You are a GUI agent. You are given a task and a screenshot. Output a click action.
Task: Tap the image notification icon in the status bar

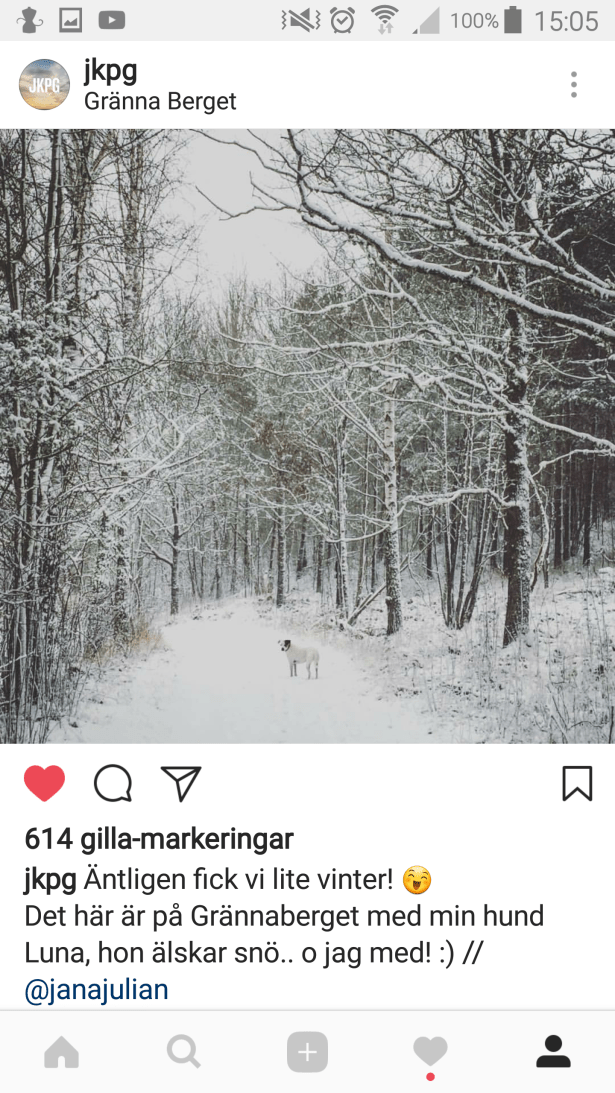(70, 20)
